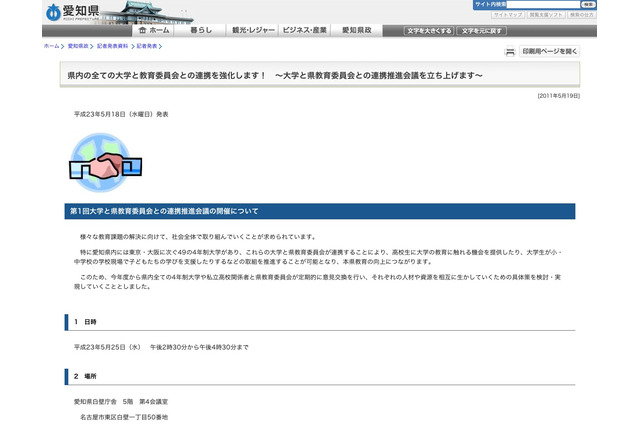Open the 閲覧支援ソフト link

[546, 15]
